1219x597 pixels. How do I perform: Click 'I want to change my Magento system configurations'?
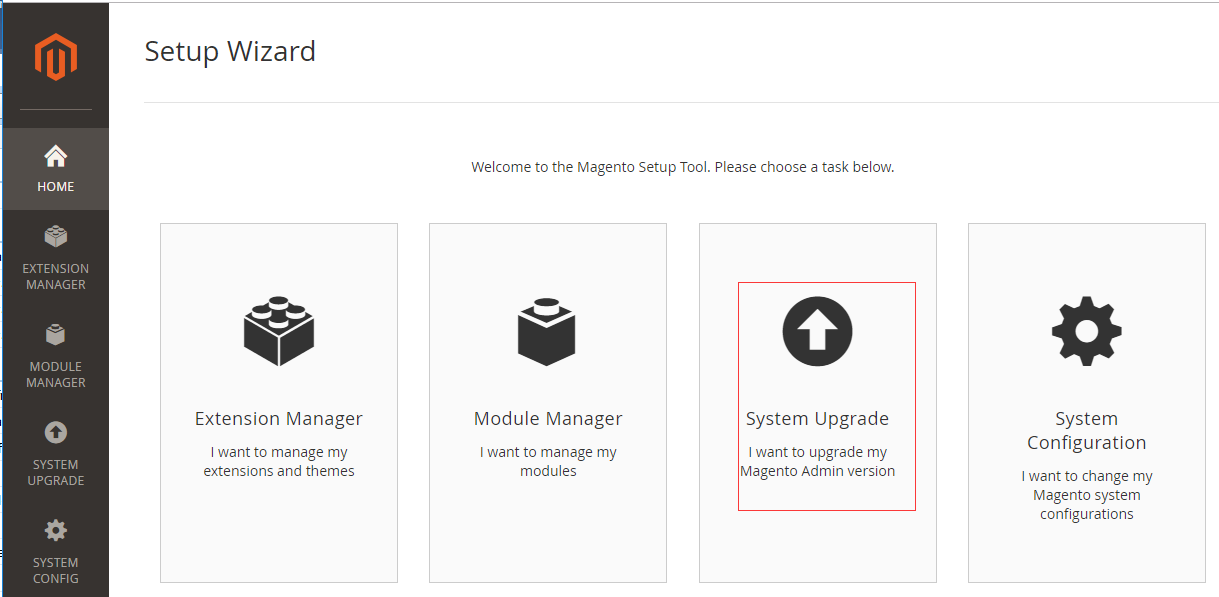[x=1087, y=495]
